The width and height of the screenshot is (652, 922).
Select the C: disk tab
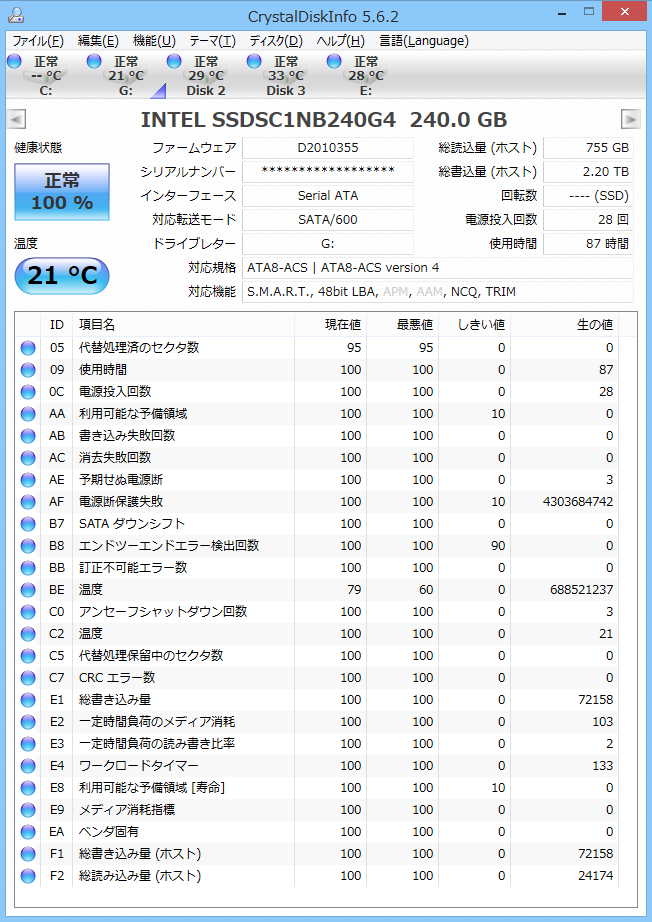coord(39,76)
